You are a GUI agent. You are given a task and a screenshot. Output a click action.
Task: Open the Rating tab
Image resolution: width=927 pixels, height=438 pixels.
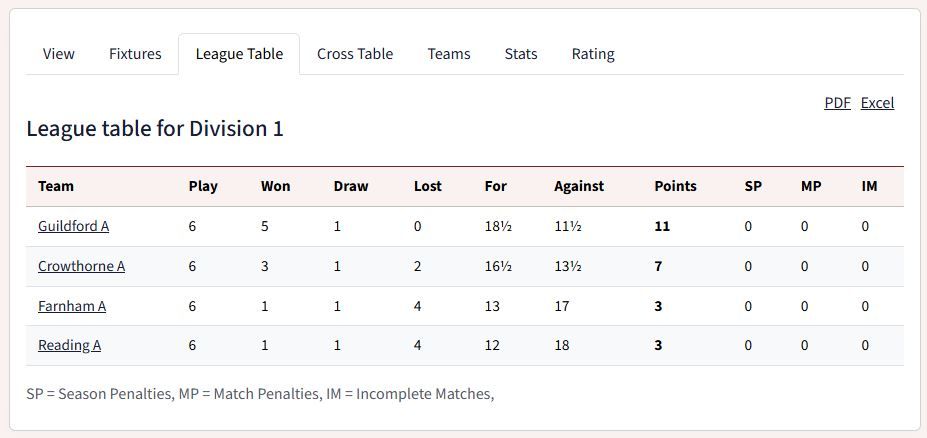click(593, 54)
